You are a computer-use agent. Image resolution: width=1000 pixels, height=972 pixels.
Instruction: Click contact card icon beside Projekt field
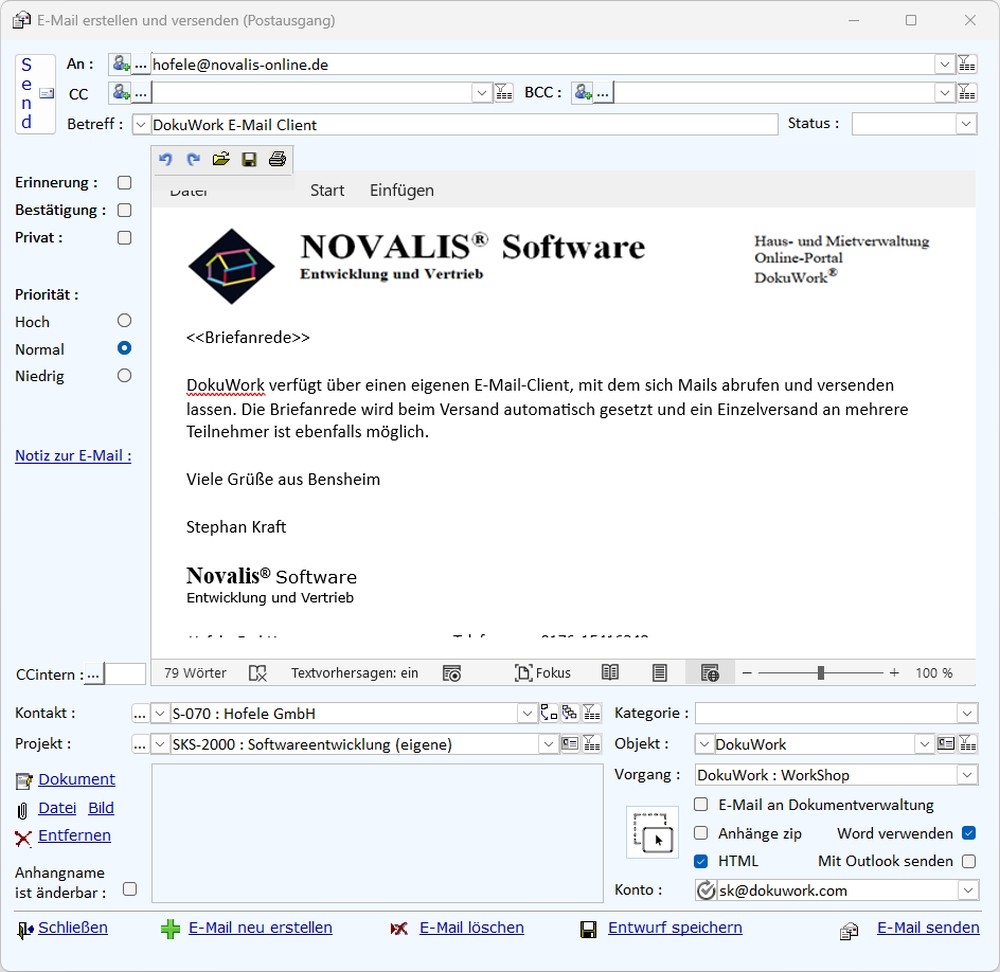click(570, 744)
